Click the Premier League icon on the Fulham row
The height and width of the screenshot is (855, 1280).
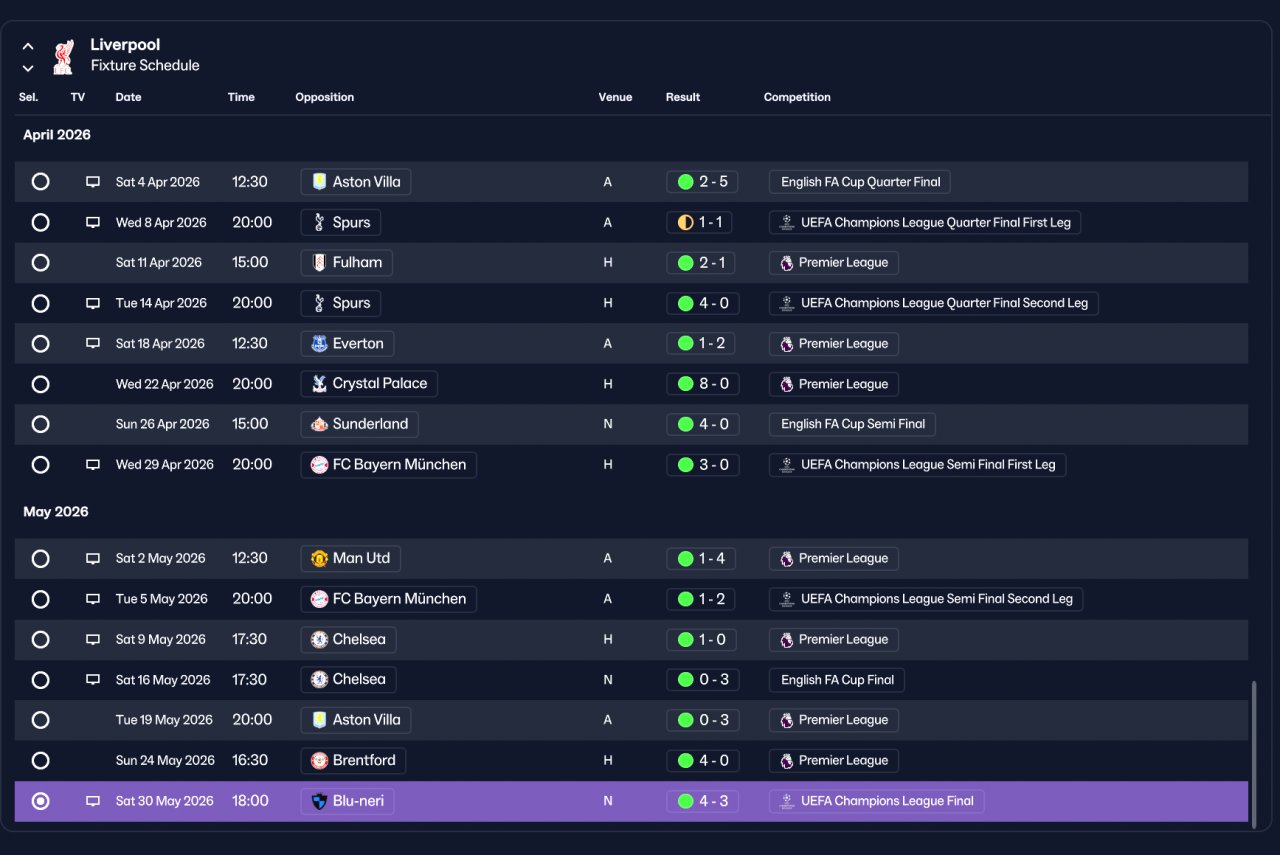[x=787, y=263]
